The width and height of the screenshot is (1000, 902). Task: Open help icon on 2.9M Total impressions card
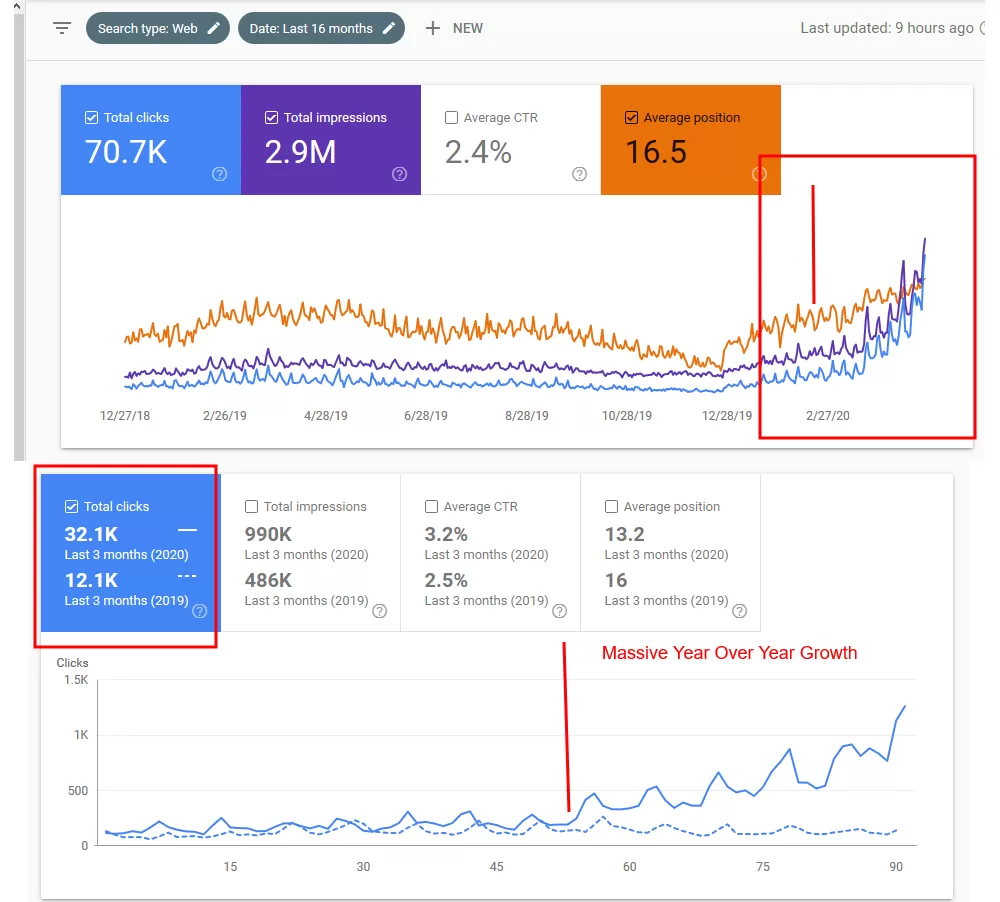400,174
